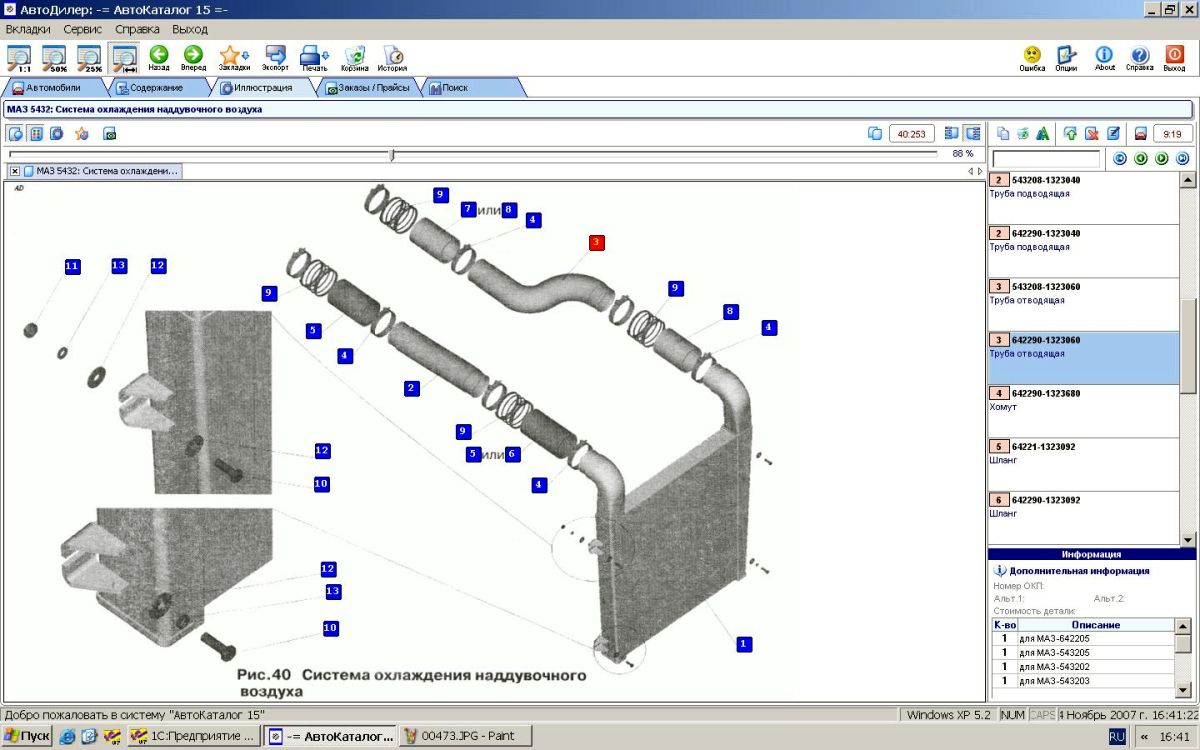This screenshot has width=1200, height=750.
Task: Click green up-arrow parts icon
Action: [x=1071, y=133]
